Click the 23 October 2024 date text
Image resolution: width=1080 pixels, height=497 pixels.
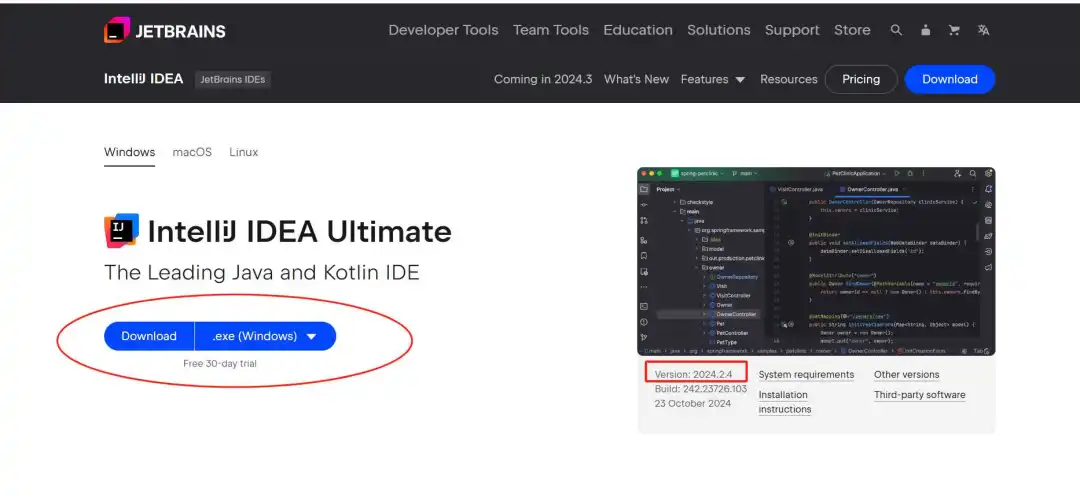pyautogui.click(x=693, y=403)
